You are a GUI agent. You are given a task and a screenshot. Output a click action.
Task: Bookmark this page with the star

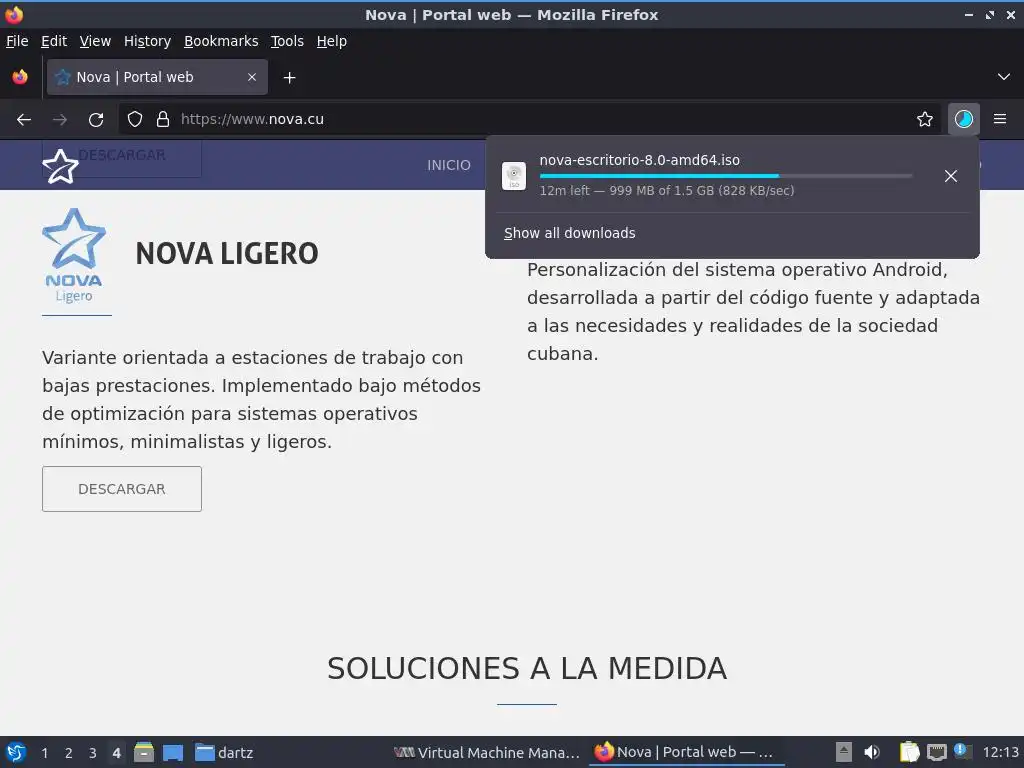pyautogui.click(x=925, y=119)
